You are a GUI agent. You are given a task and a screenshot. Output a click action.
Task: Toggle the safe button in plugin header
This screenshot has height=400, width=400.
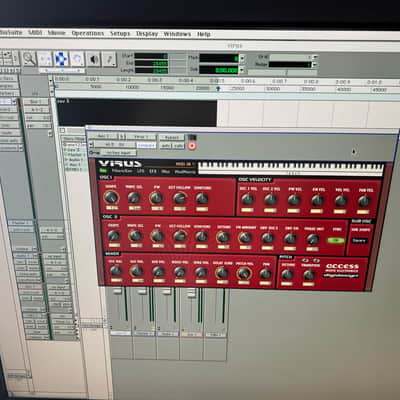coord(178,146)
